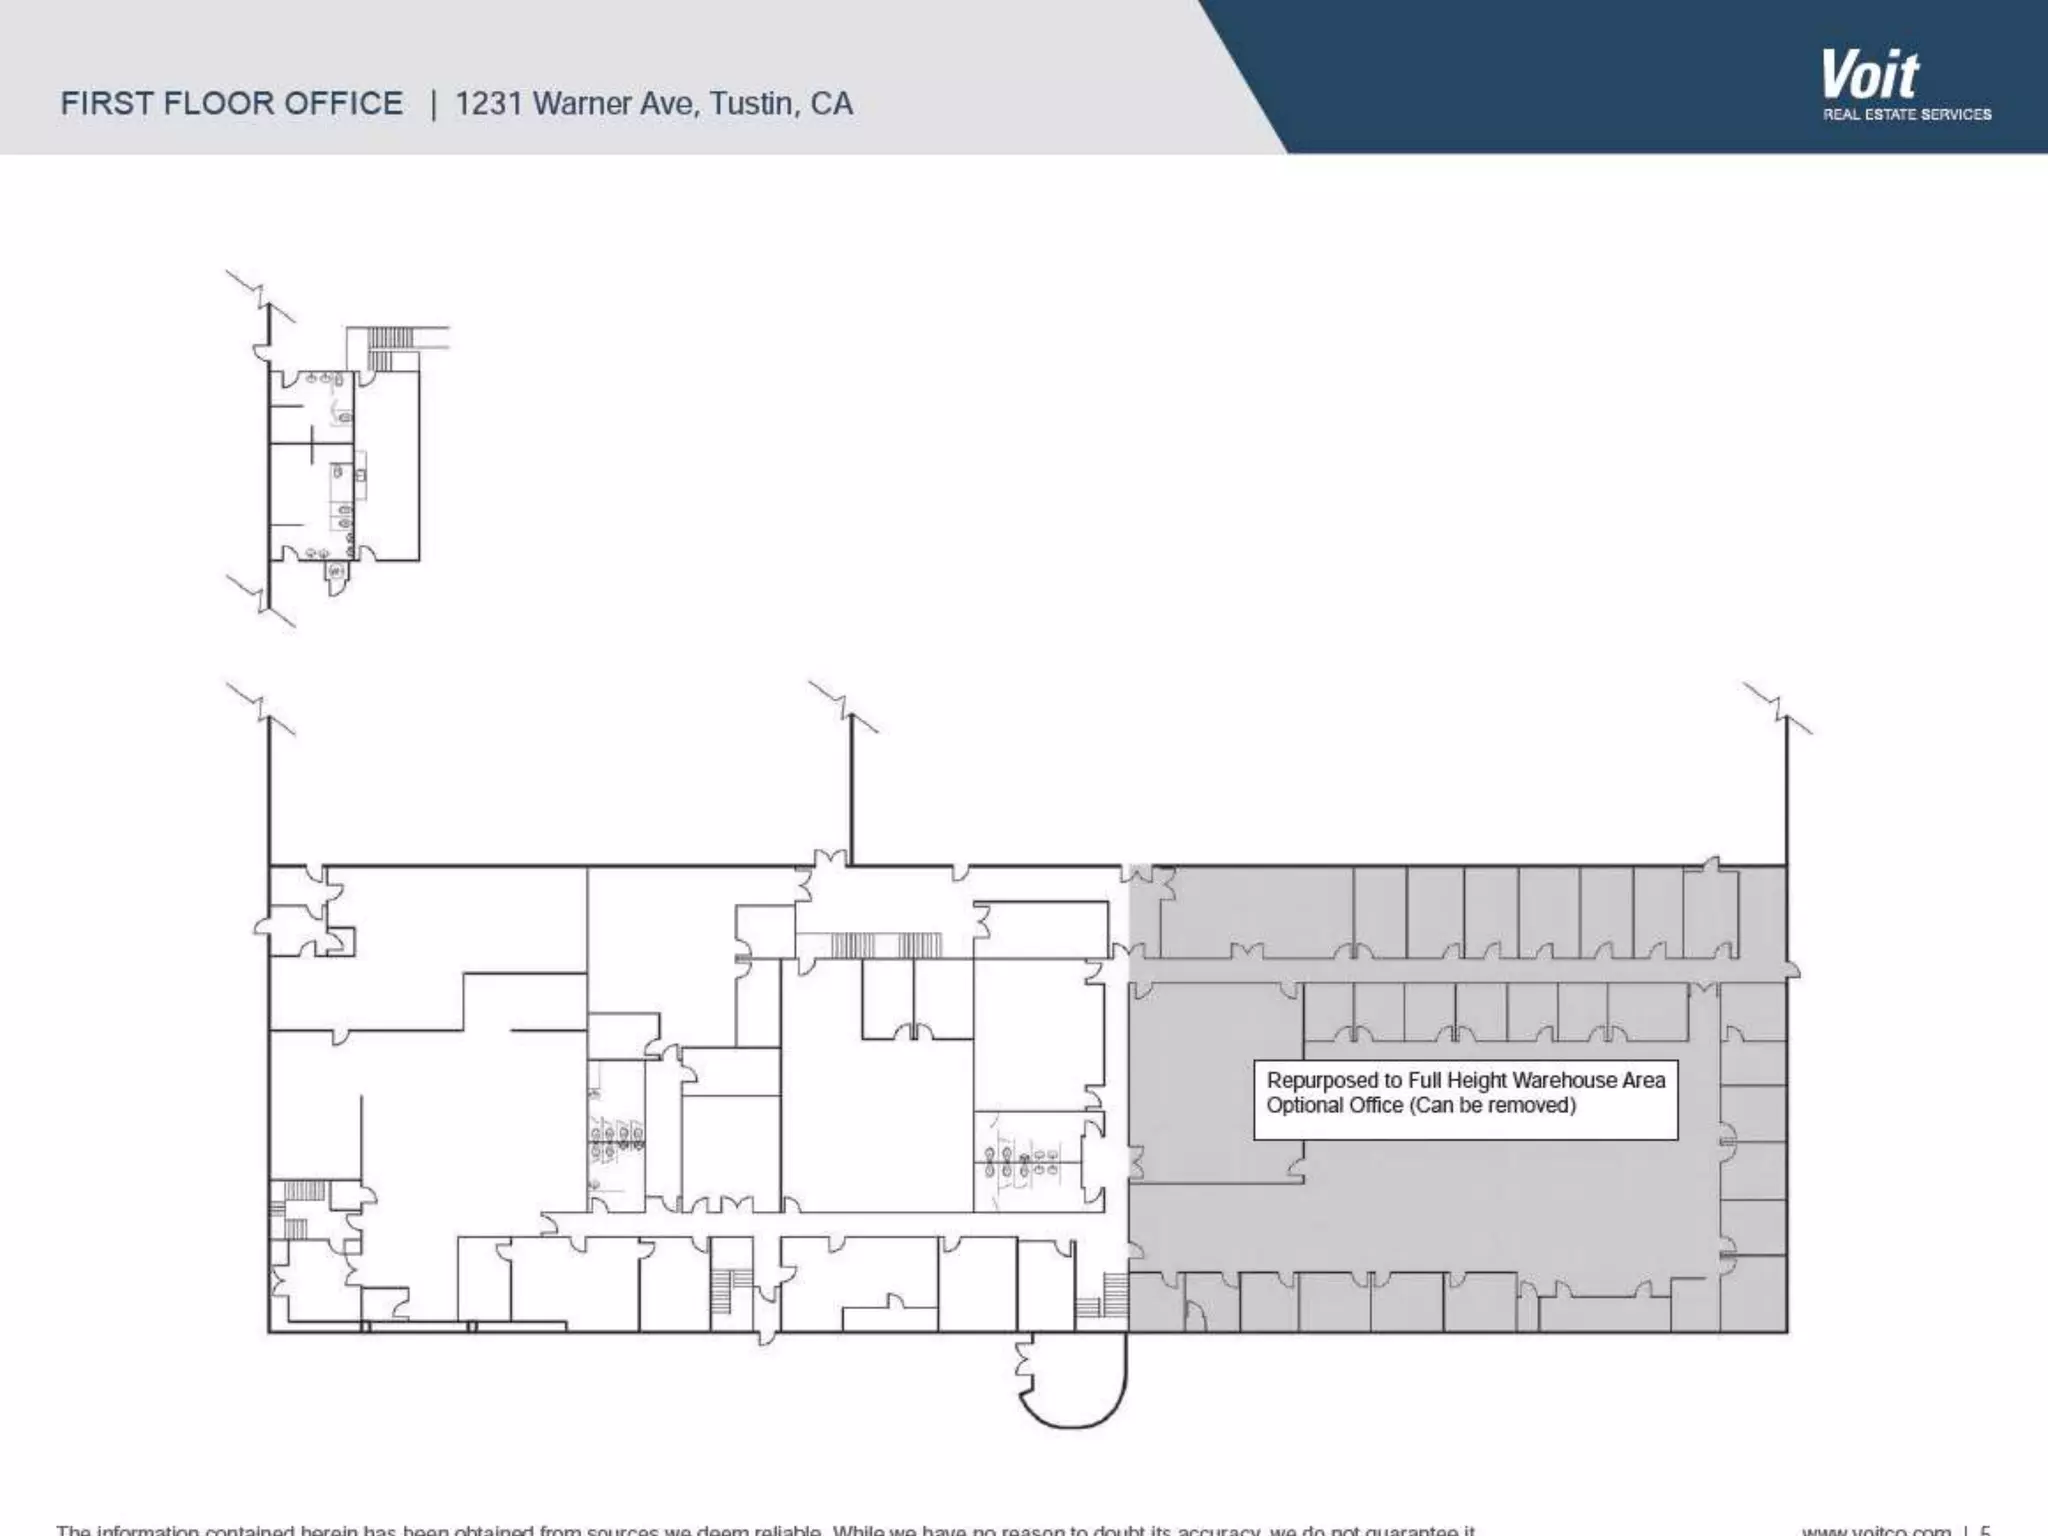
Task: Click the double staircase near the top center
Action: (886, 945)
